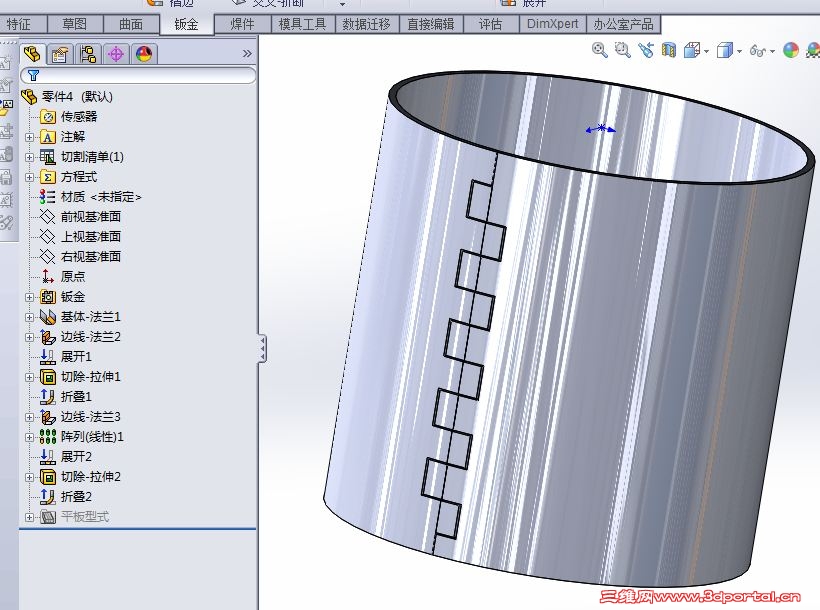Click Edit Appearance color ball icon

coord(791,50)
